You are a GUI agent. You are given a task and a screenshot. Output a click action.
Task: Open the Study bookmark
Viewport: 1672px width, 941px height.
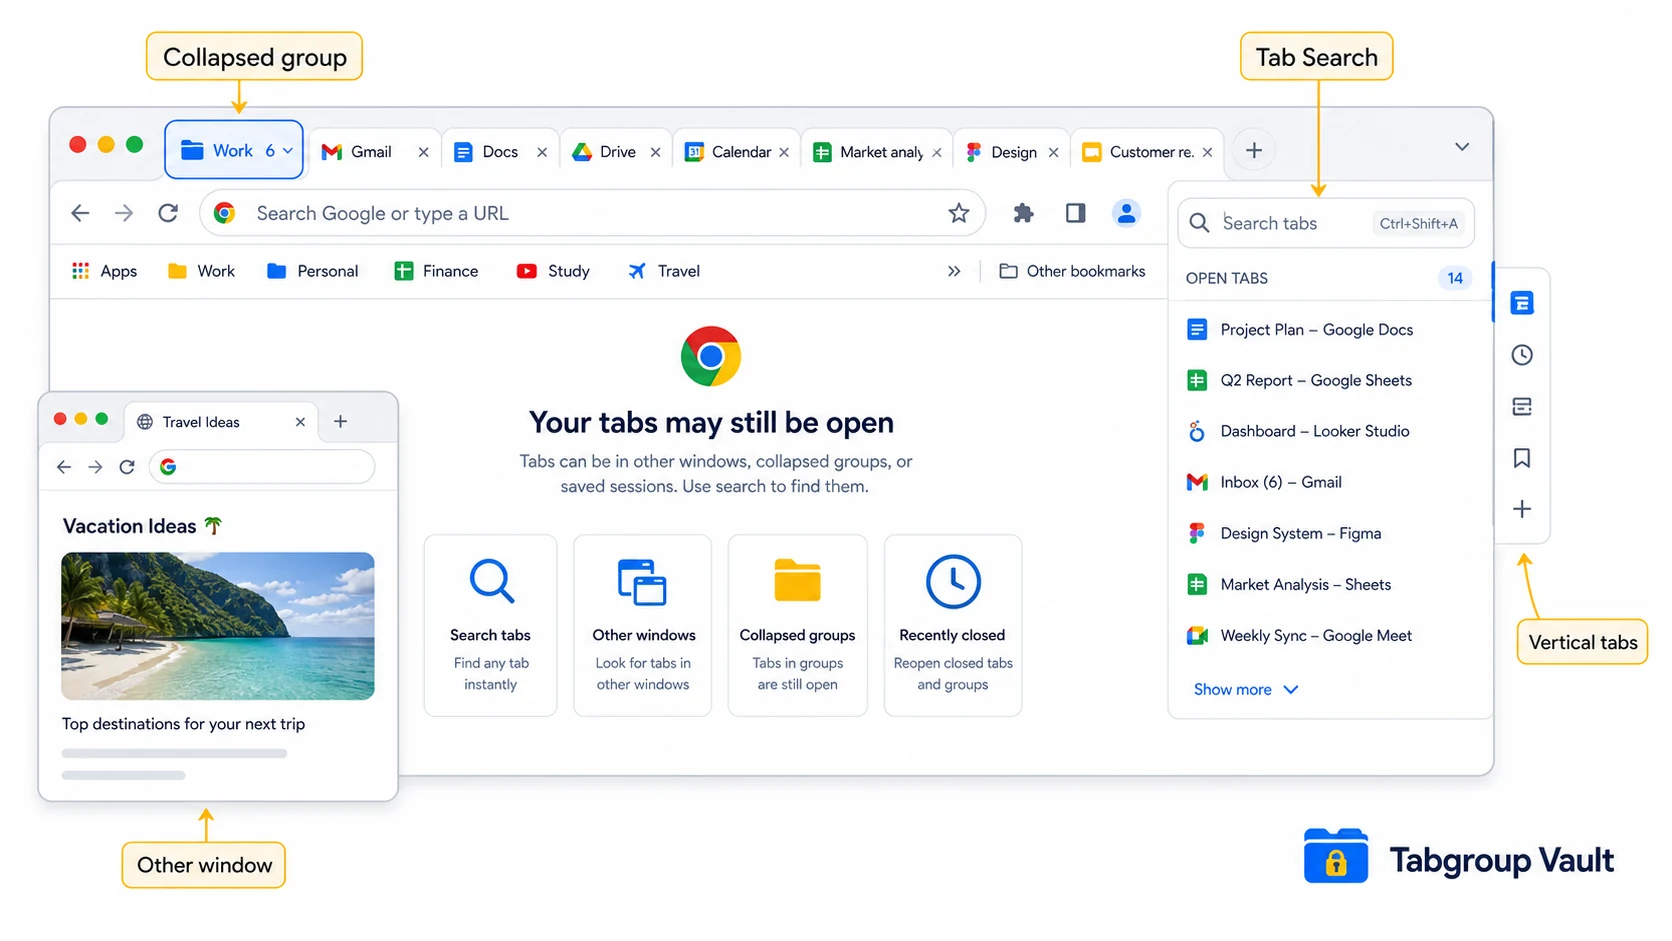tap(553, 271)
